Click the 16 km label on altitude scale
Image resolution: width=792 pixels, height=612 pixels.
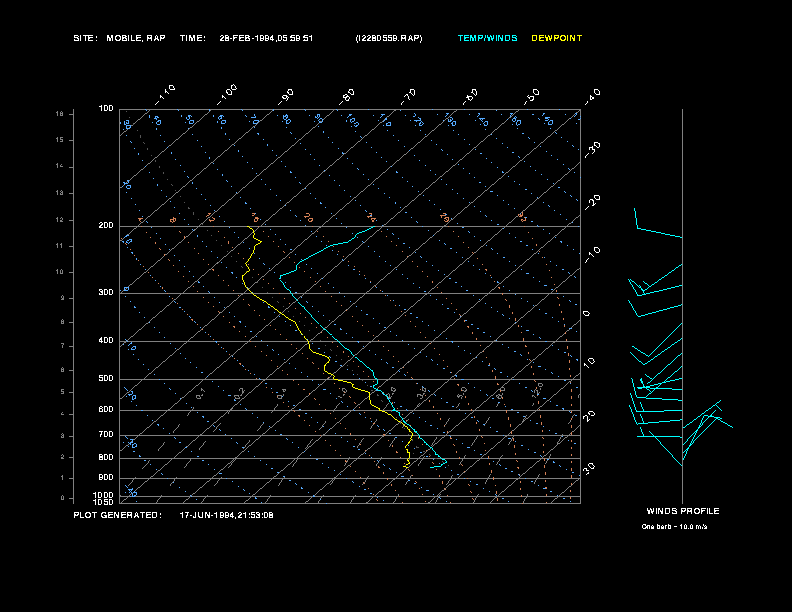pyautogui.click(x=60, y=114)
